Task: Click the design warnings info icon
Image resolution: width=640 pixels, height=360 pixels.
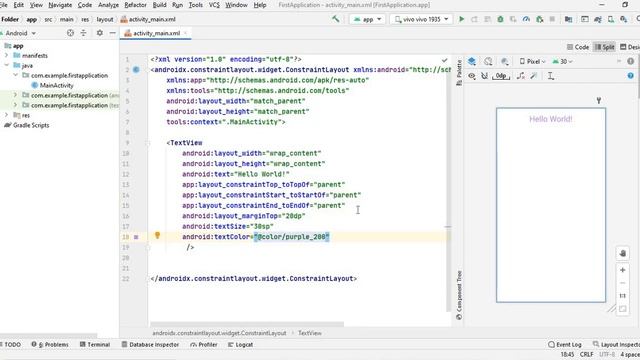Action: click(631, 61)
